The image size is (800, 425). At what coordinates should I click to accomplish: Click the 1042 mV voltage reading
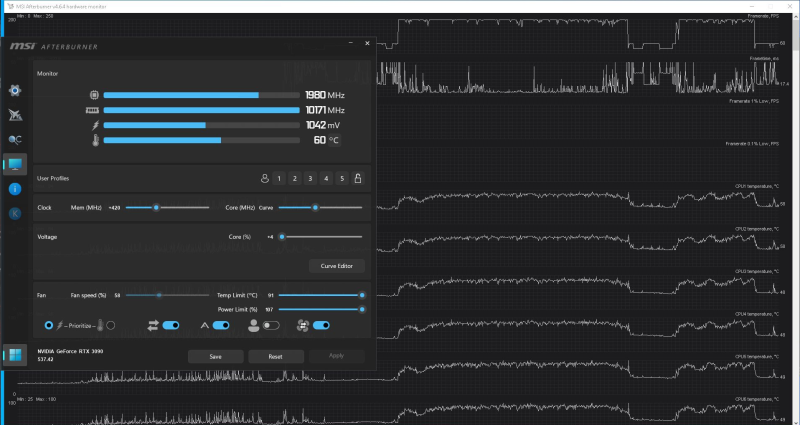pyautogui.click(x=323, y=125)
